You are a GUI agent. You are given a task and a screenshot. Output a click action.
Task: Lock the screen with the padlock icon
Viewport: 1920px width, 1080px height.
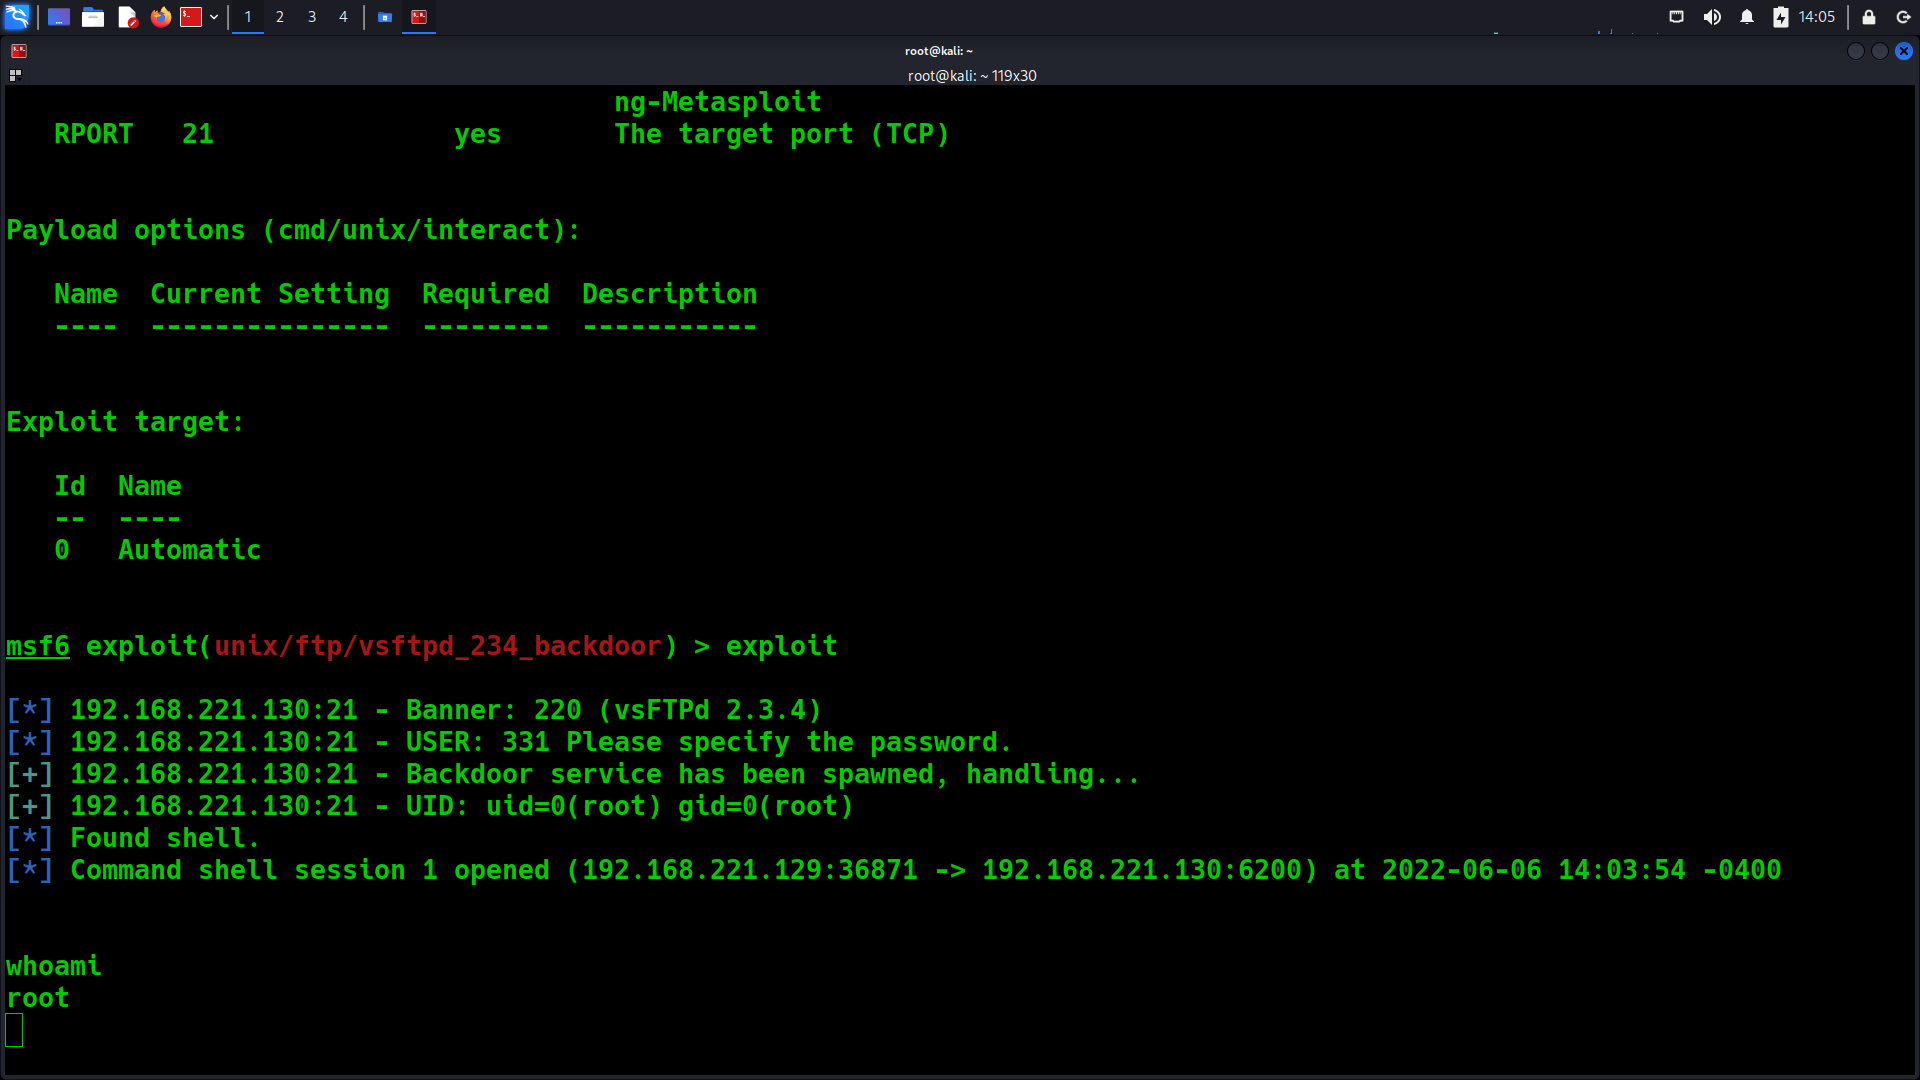(x=1869, y=17)
